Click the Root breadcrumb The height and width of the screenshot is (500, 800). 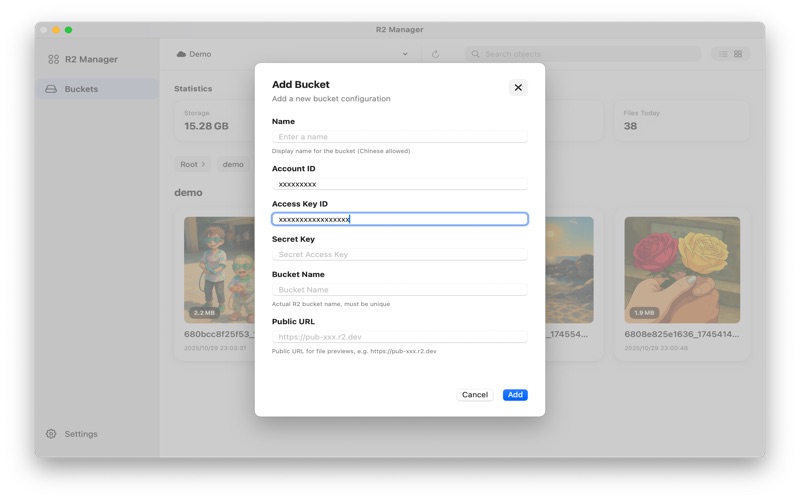[192, 164]
